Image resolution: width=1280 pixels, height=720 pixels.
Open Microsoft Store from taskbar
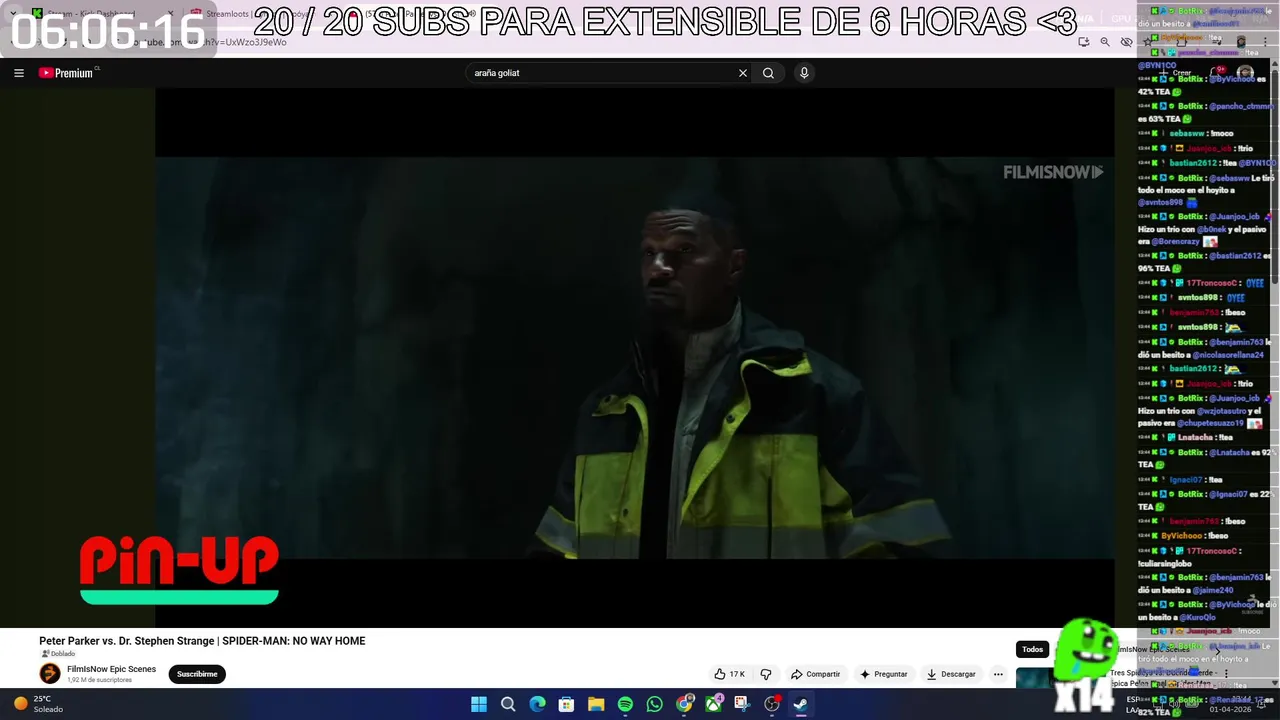coord(566,704)
